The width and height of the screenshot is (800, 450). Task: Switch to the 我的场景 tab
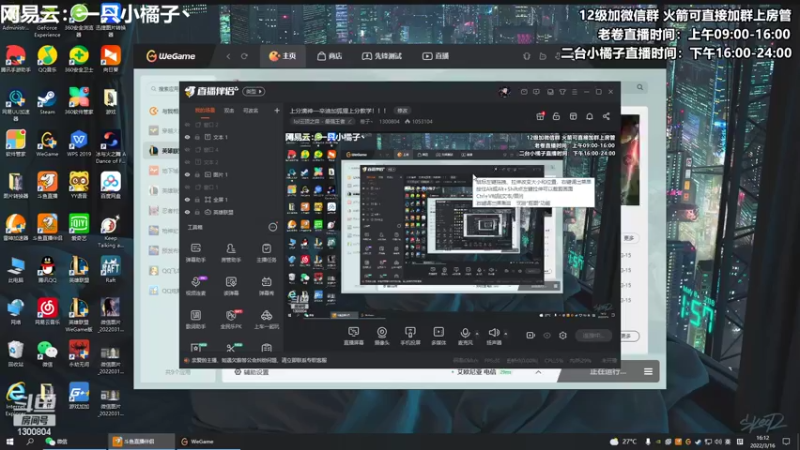tap(205, 110)
